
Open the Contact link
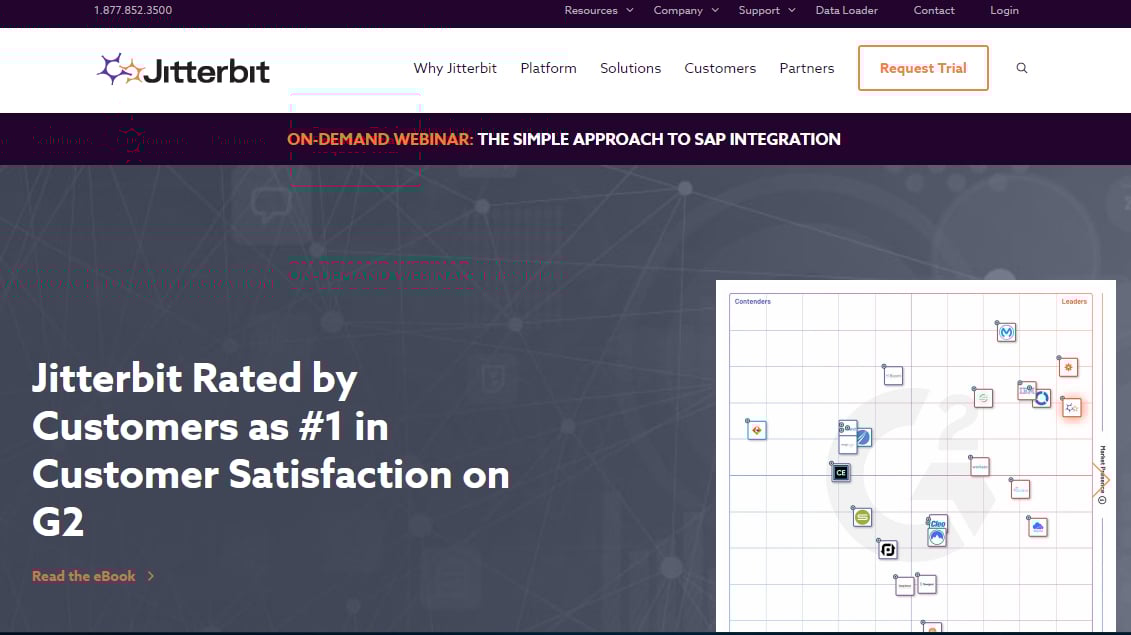933,10
